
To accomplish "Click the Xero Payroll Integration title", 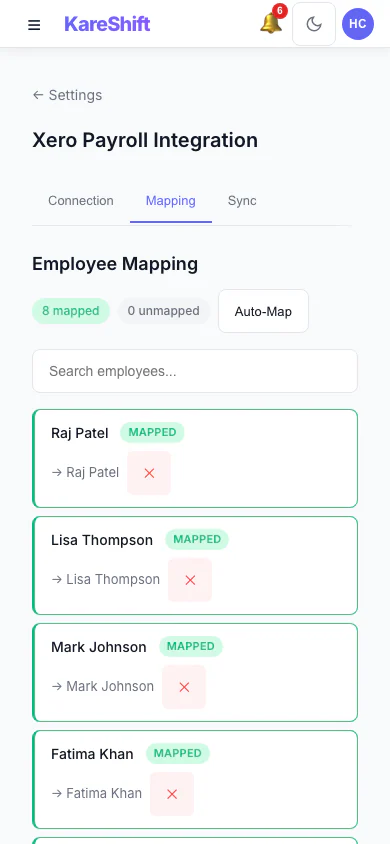I will click(x=145, y=140).
